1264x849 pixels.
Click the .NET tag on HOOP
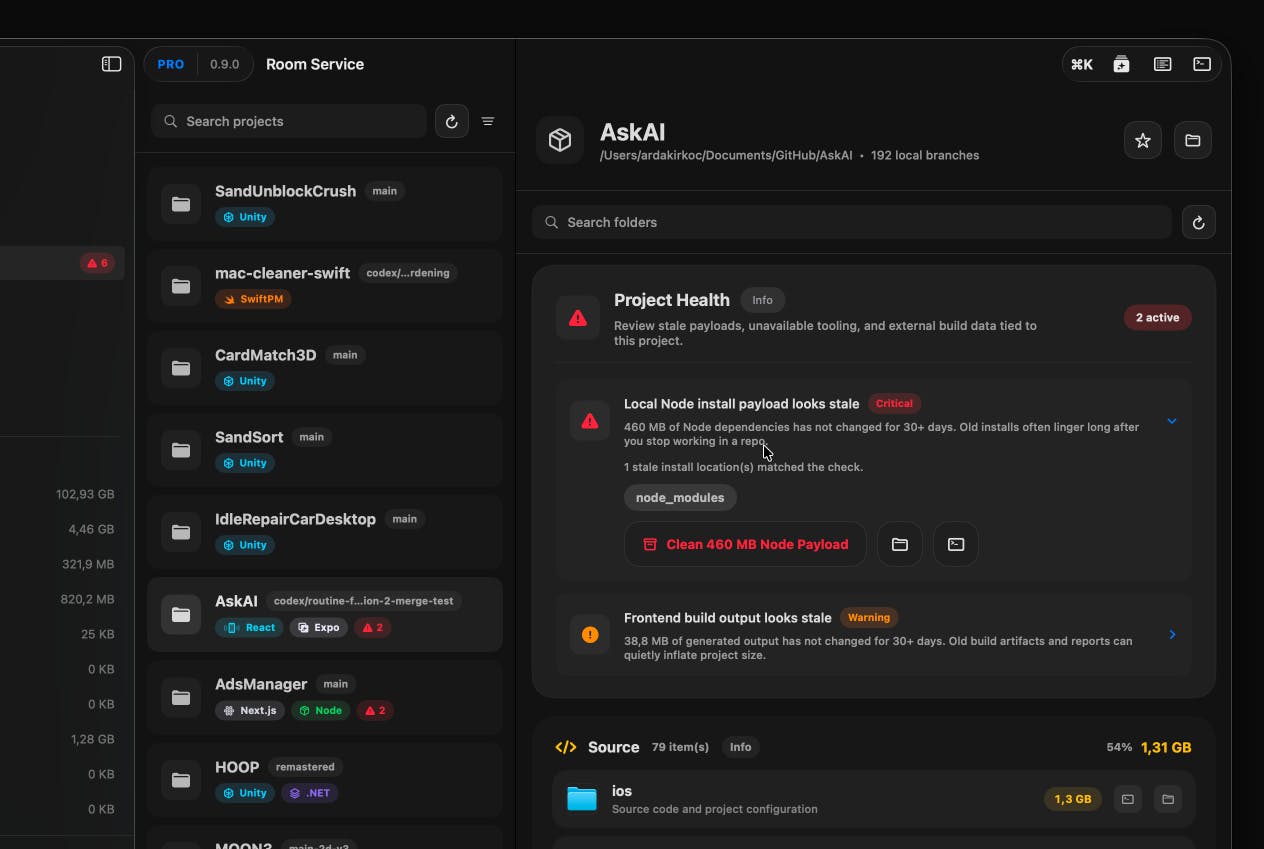tap(309, 793)
